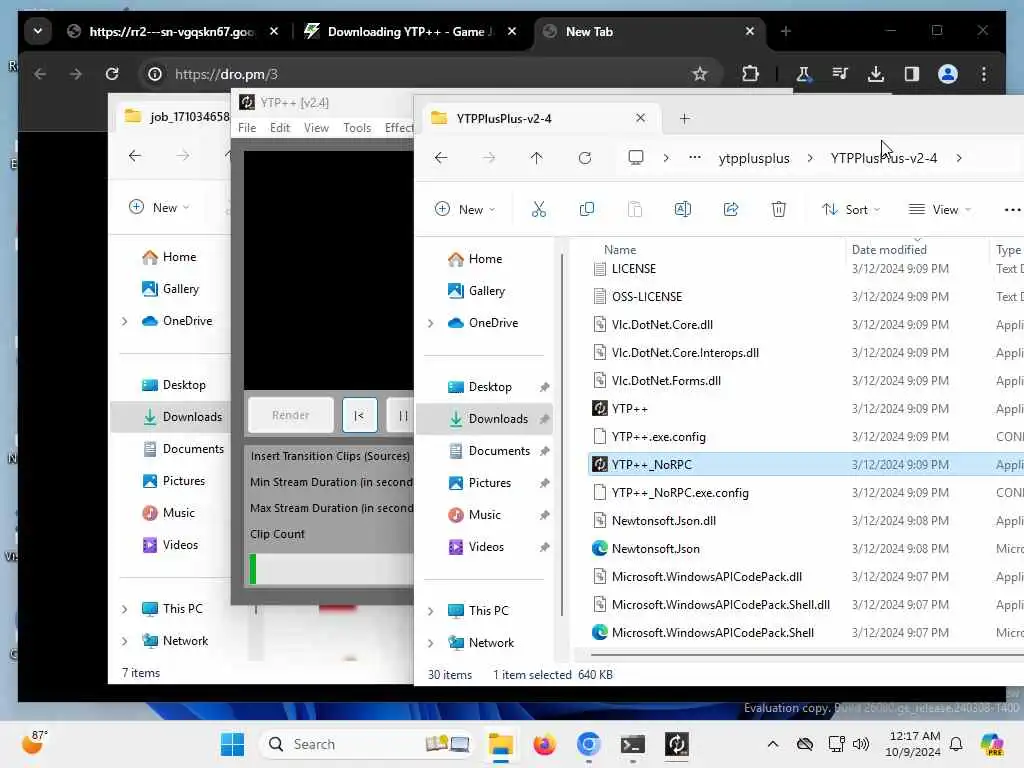This screenshot has height=768, width=1024.
Task: Click the This PC monitor icon in address bar
Action: pos(635,158)
